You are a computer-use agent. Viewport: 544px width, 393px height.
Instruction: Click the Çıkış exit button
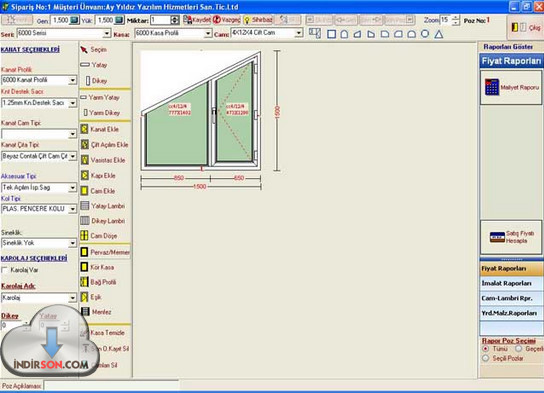pyautogui.click(x=527, y=27)
